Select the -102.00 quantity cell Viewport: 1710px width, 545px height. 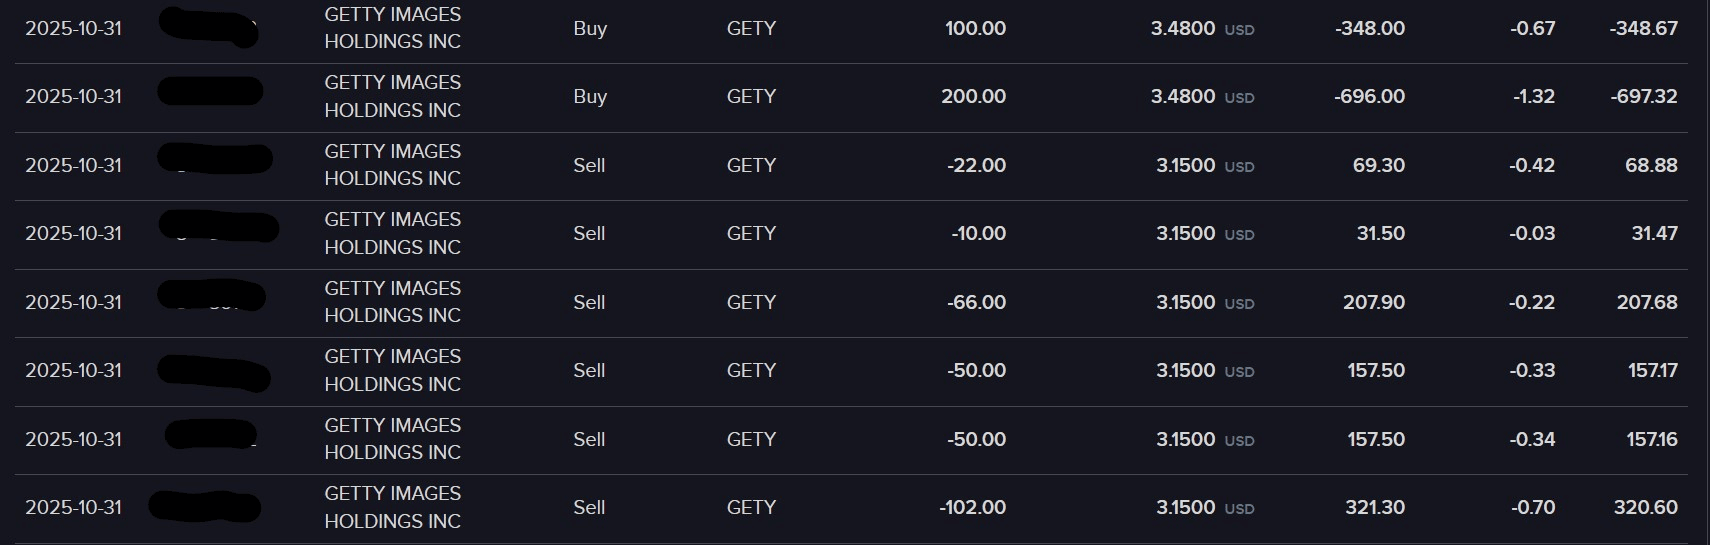[x=972, y=507]
